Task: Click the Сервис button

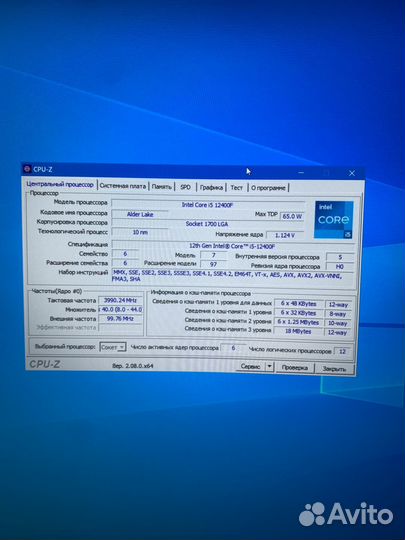Action: (x=250, y=367)
